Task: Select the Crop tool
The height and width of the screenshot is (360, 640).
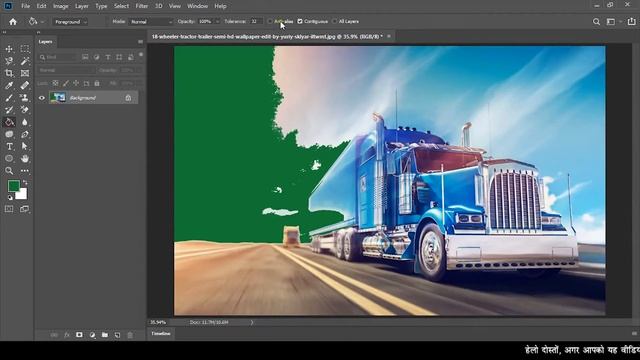Action: (9, 73)
